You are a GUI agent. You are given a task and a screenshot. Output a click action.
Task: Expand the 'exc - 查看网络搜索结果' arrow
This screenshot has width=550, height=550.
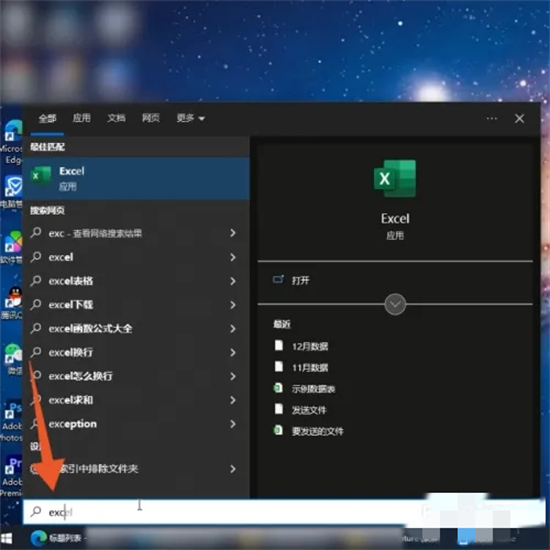coord(233,233)
